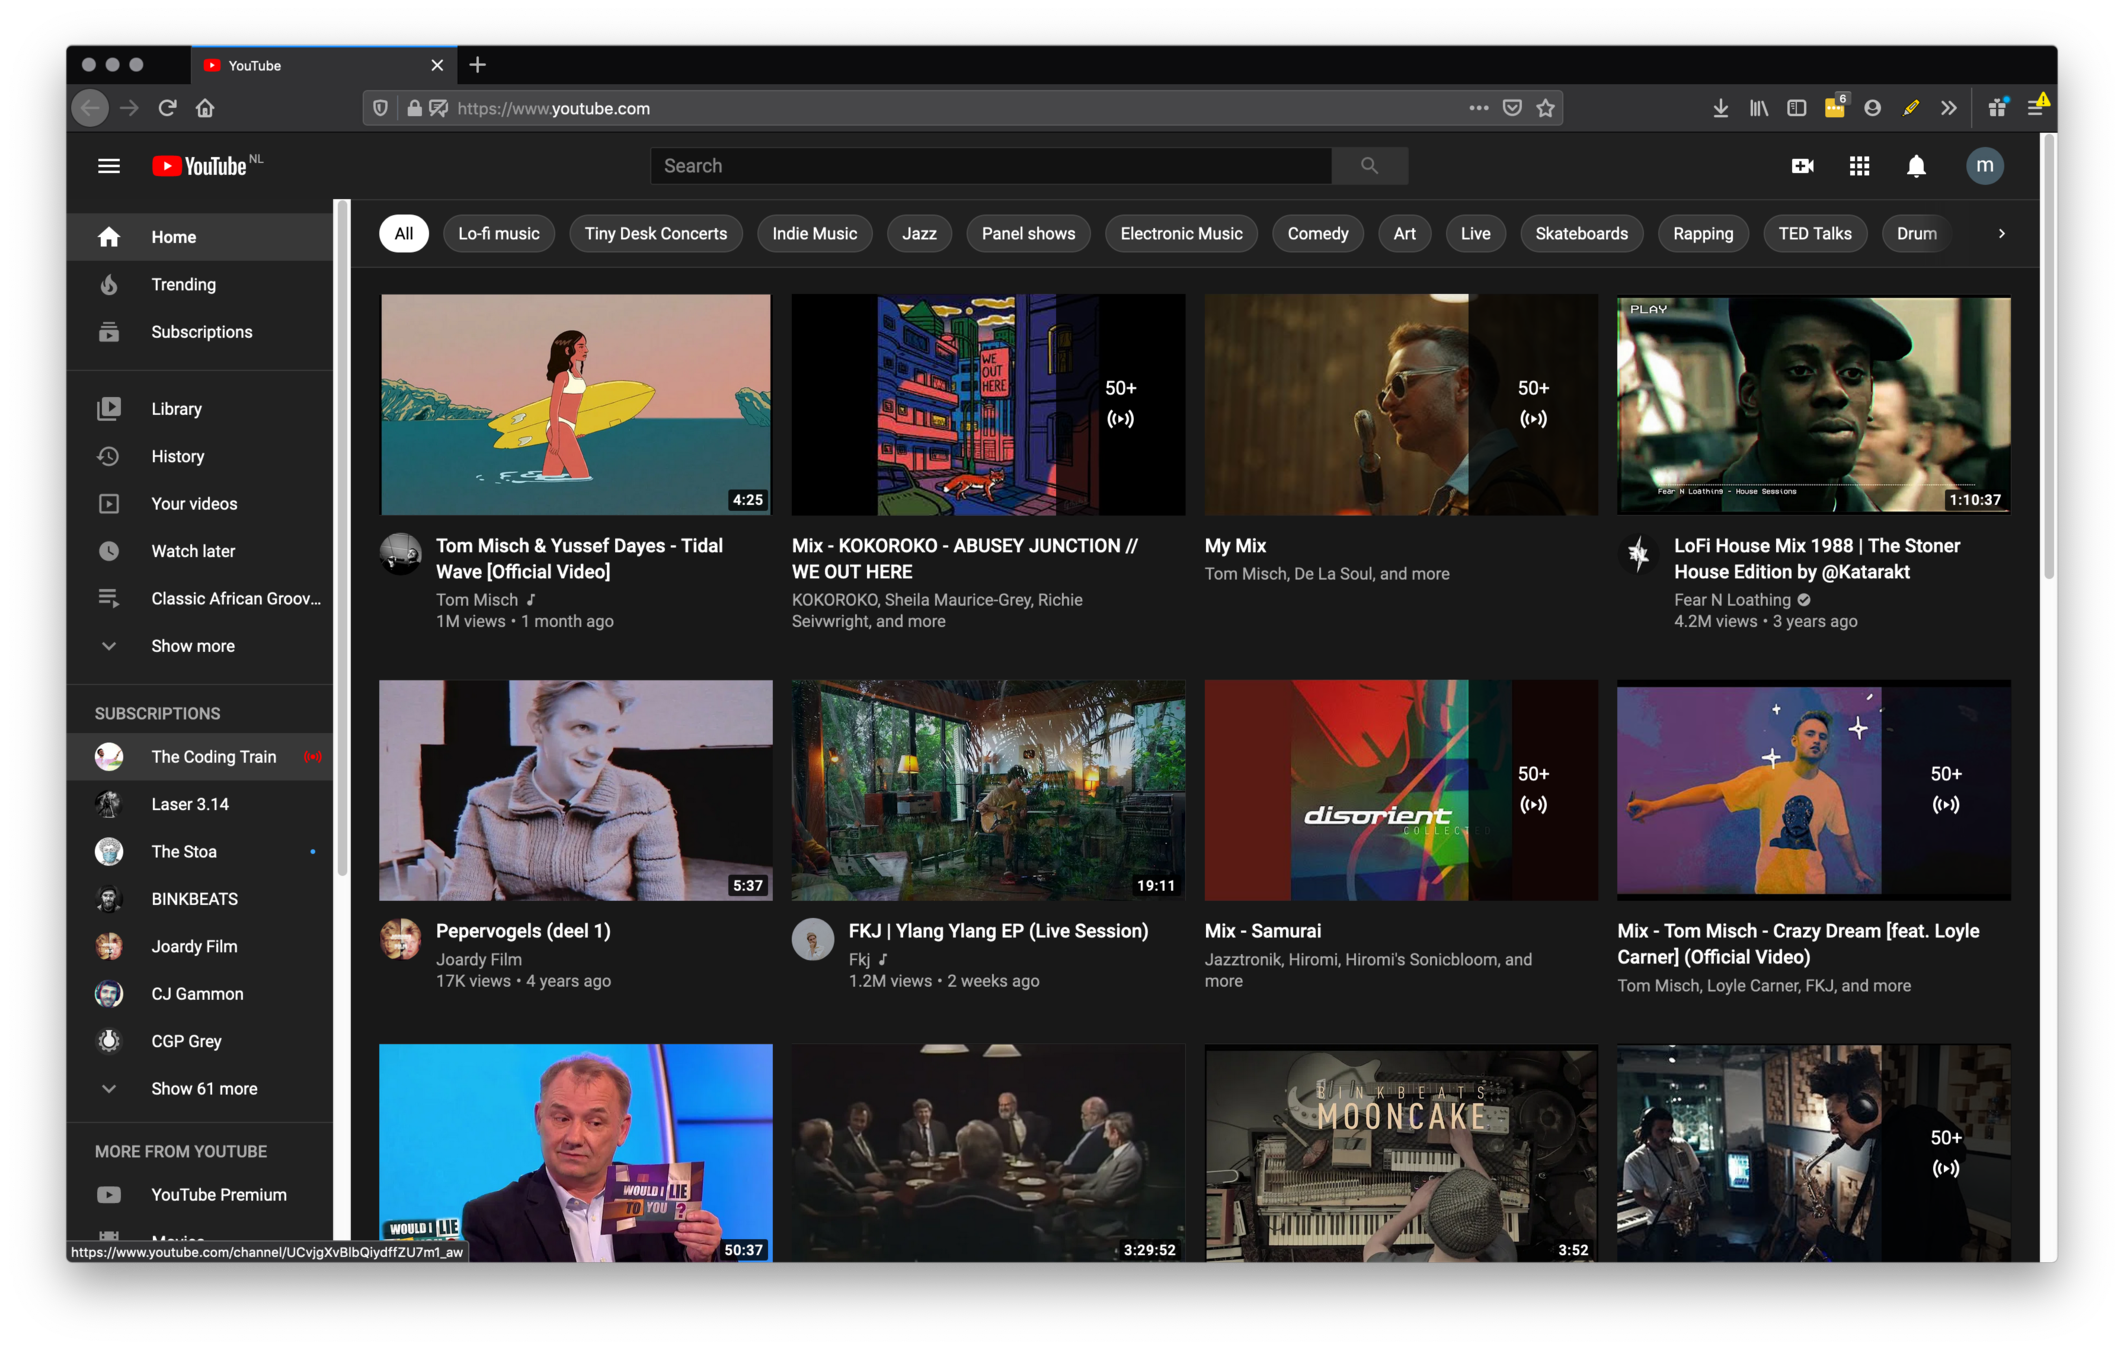Open FKJ Ylang Ylang EP video title

[997, 931]
